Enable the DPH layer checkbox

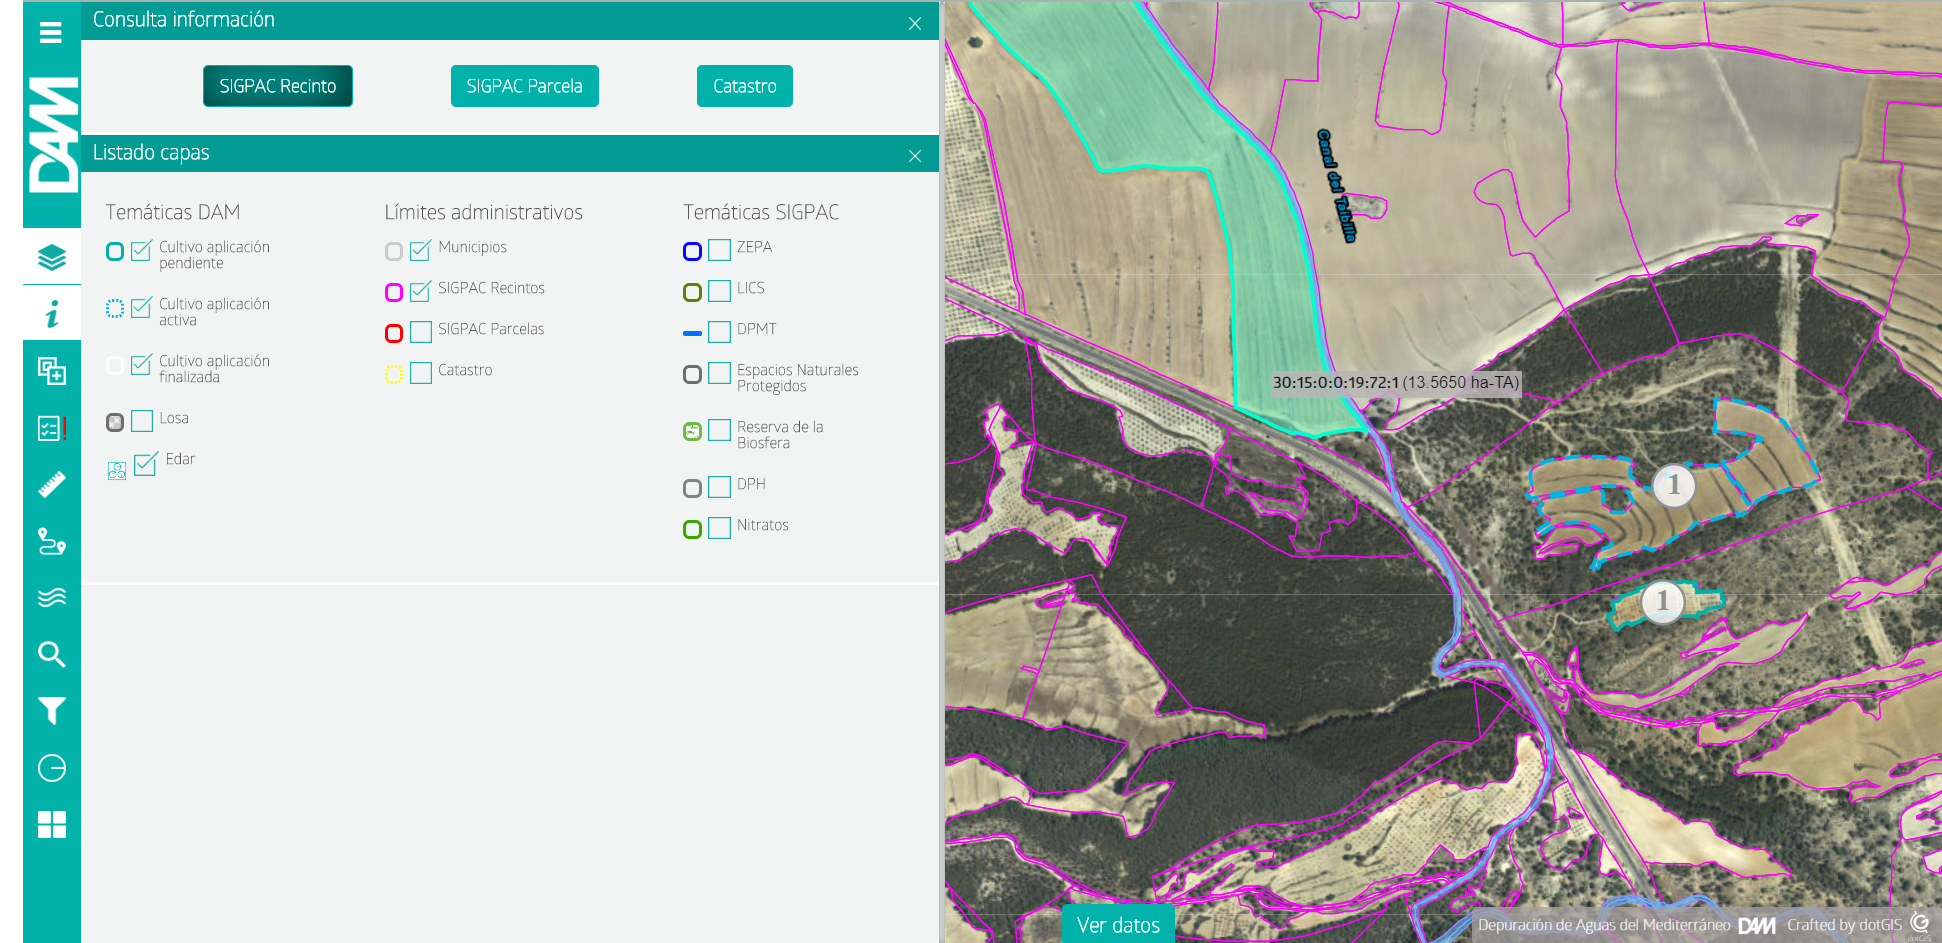tap(720, 487)
